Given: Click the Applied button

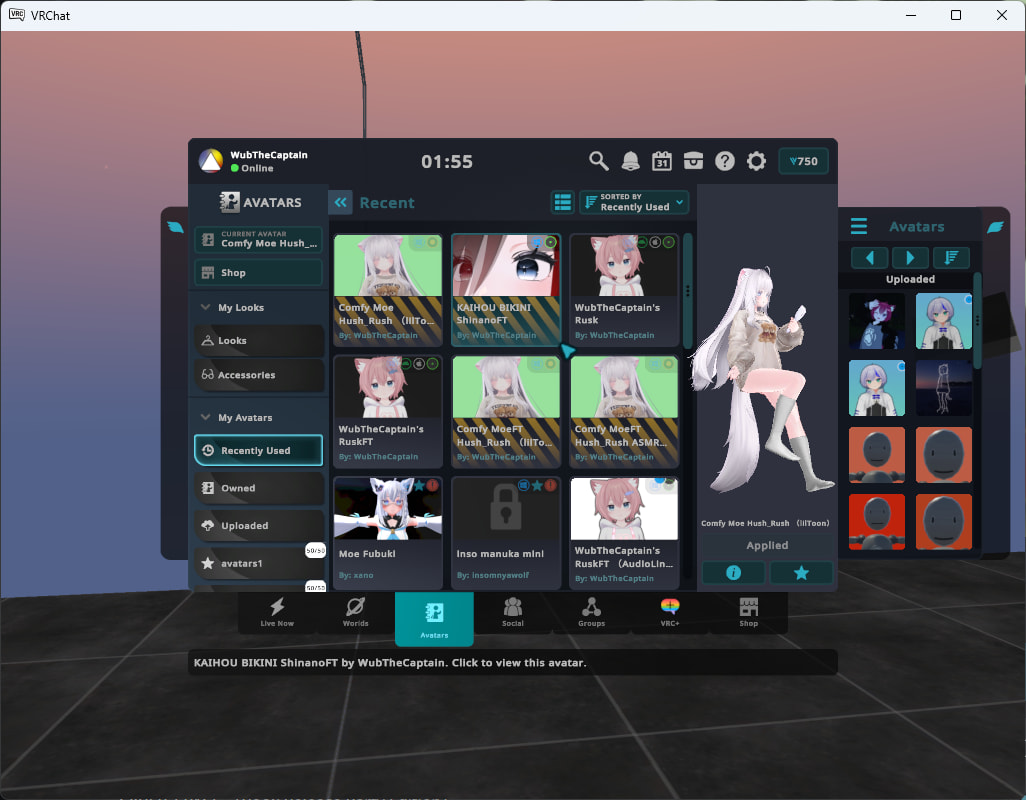Looking at the screenshot, I should pyautogui.click(x=767, y=546).
